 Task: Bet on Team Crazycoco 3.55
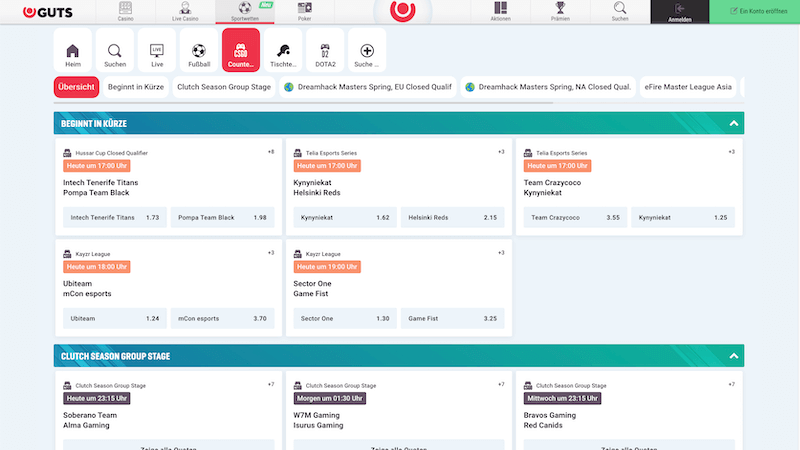576,217
